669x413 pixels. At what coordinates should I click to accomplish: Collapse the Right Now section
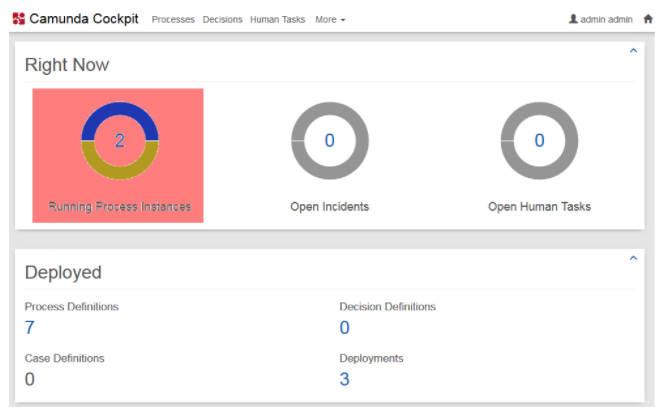pyautogui.click(x=633, y=51)
